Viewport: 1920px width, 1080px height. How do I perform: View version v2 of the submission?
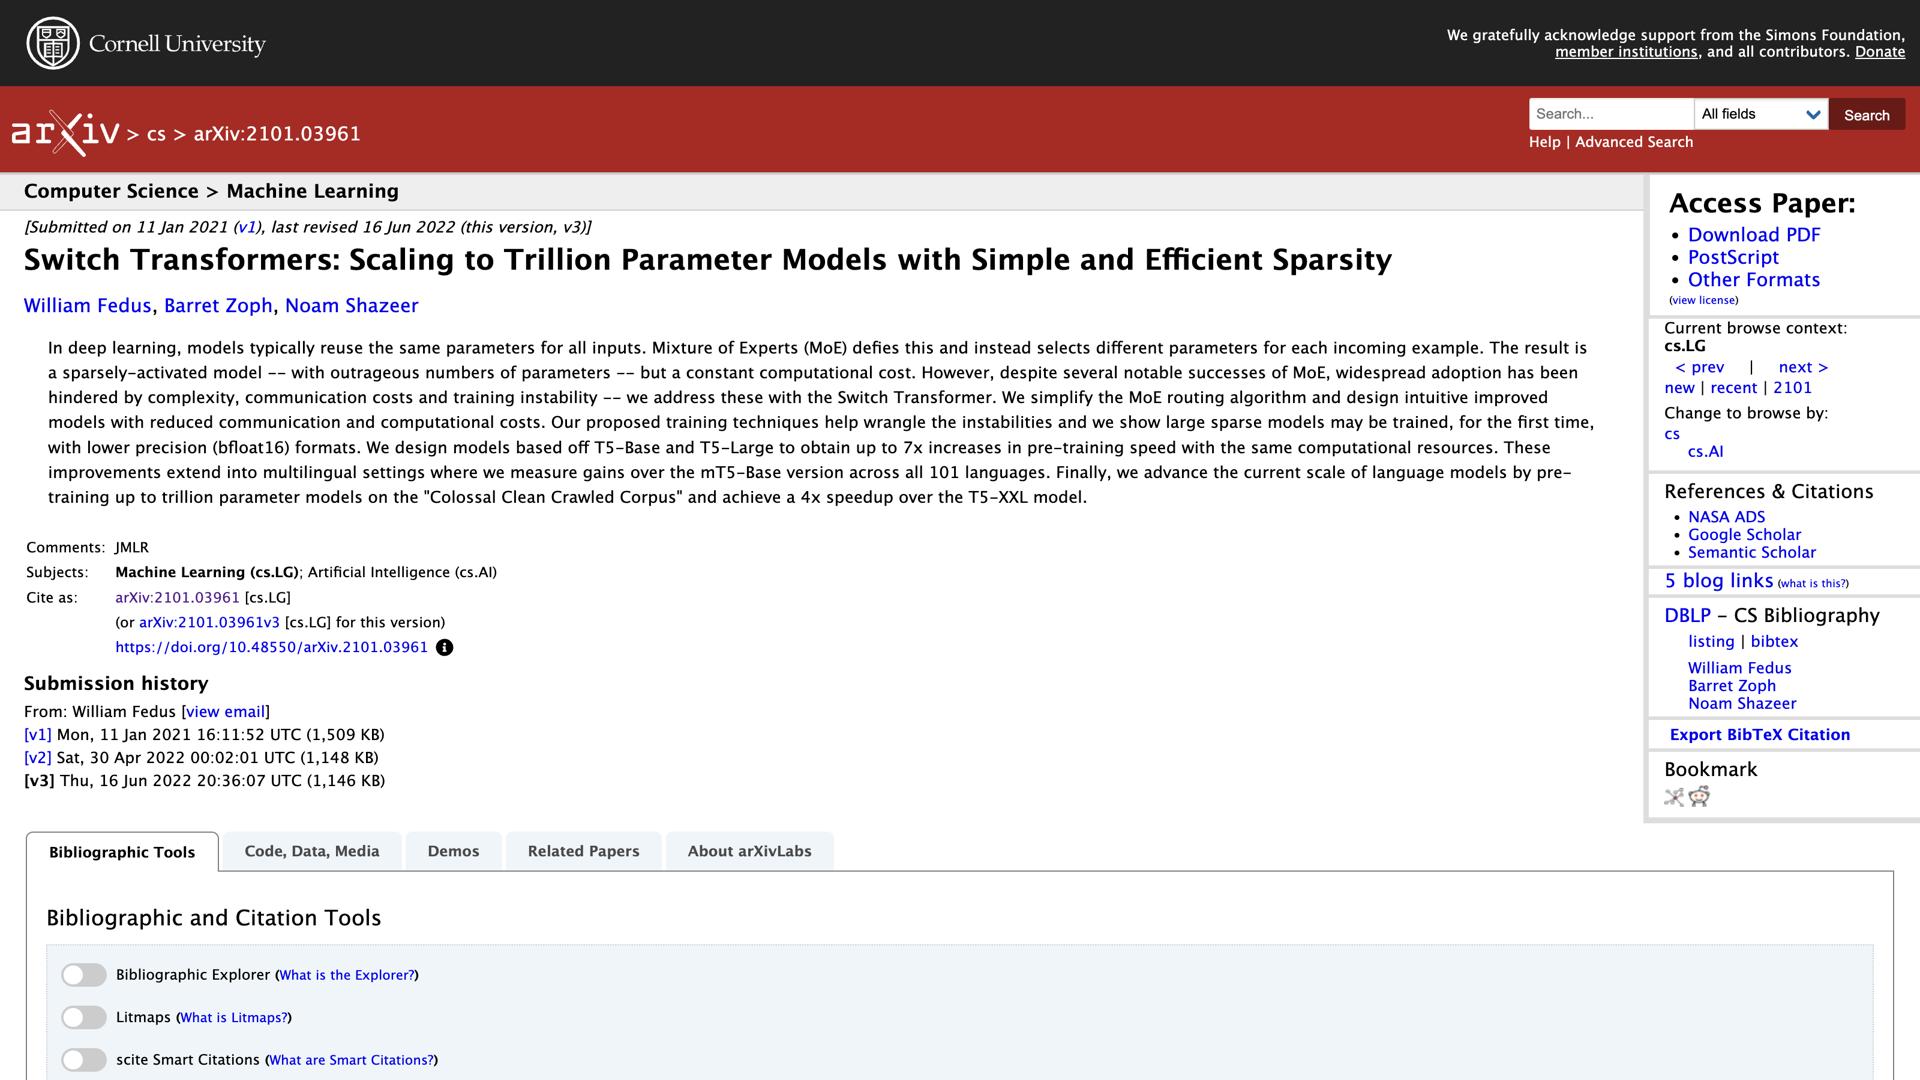pos(38,758)
